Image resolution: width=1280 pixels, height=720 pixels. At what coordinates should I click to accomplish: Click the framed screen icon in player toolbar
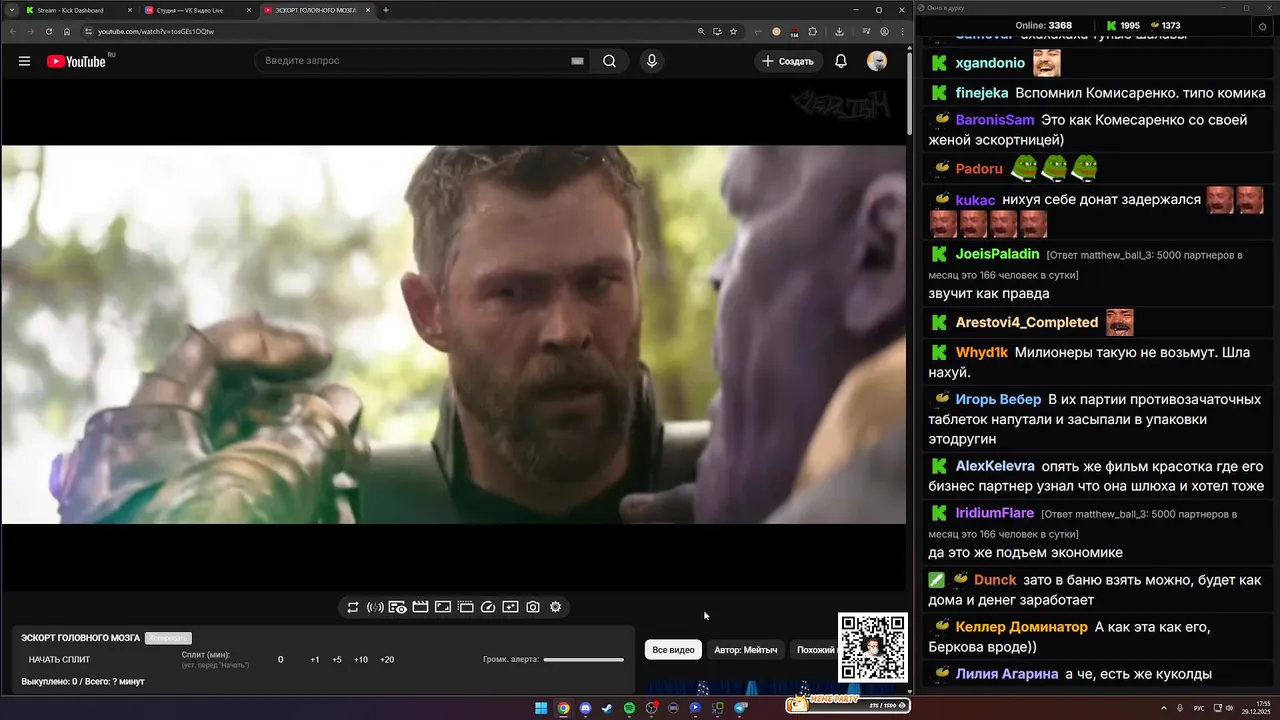pos(443,607)
